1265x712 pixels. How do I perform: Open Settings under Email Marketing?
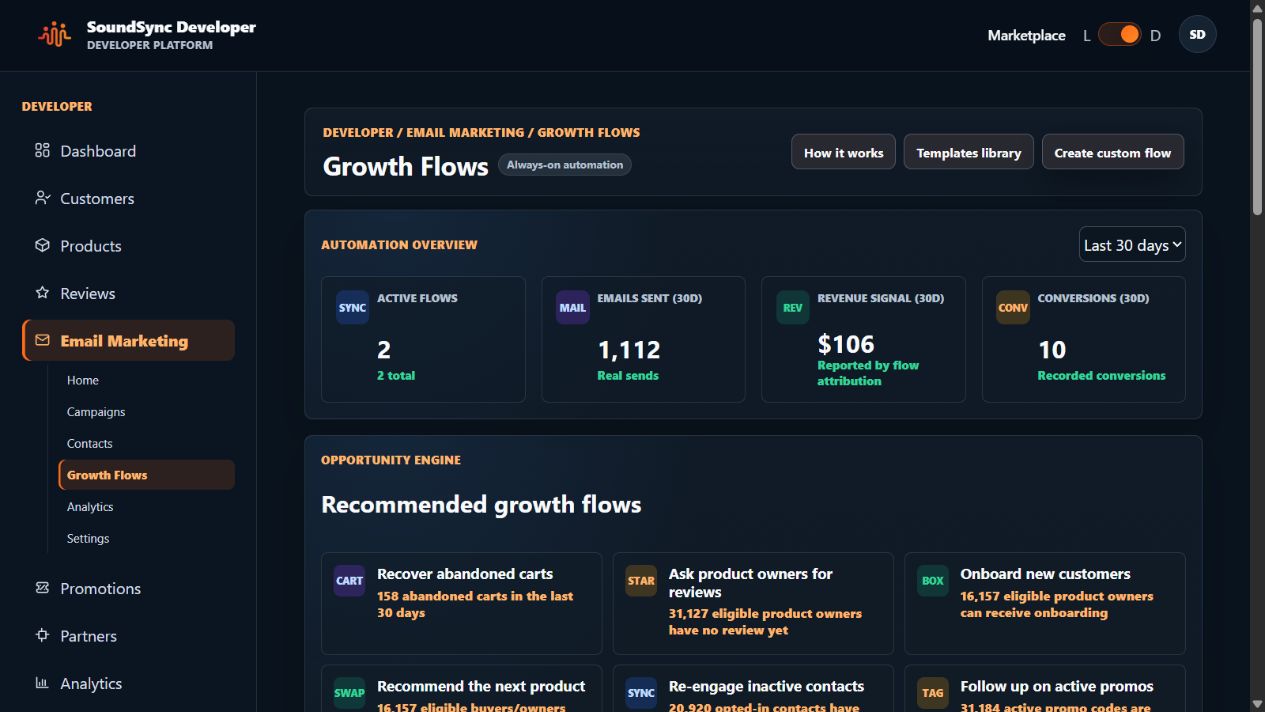pyautogui.click(x=146, y=538)
